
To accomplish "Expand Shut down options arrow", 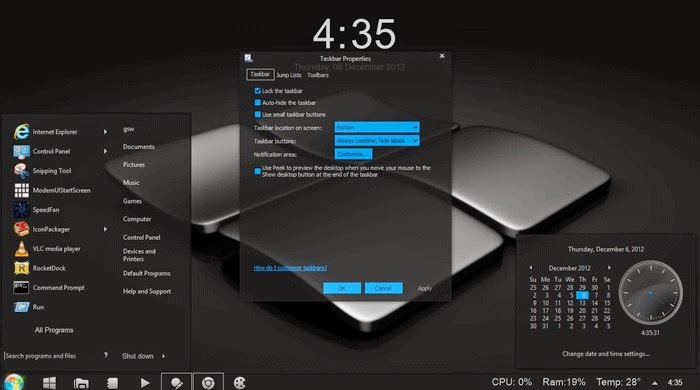I will click(x=163, y=356).
